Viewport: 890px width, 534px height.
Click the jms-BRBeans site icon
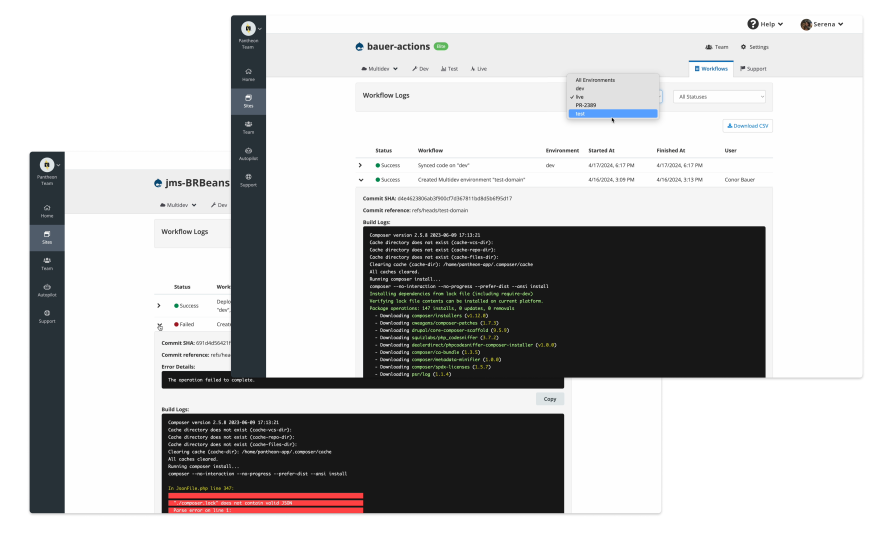coord(158,183)
